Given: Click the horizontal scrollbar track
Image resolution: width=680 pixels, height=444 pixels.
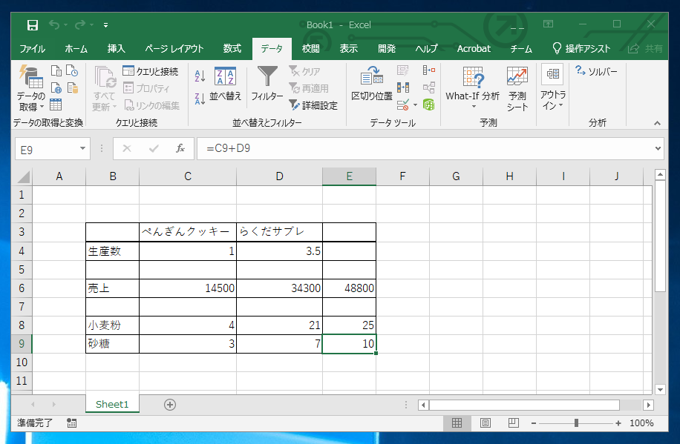Looking at the screenshot, I should coord(536,405).
